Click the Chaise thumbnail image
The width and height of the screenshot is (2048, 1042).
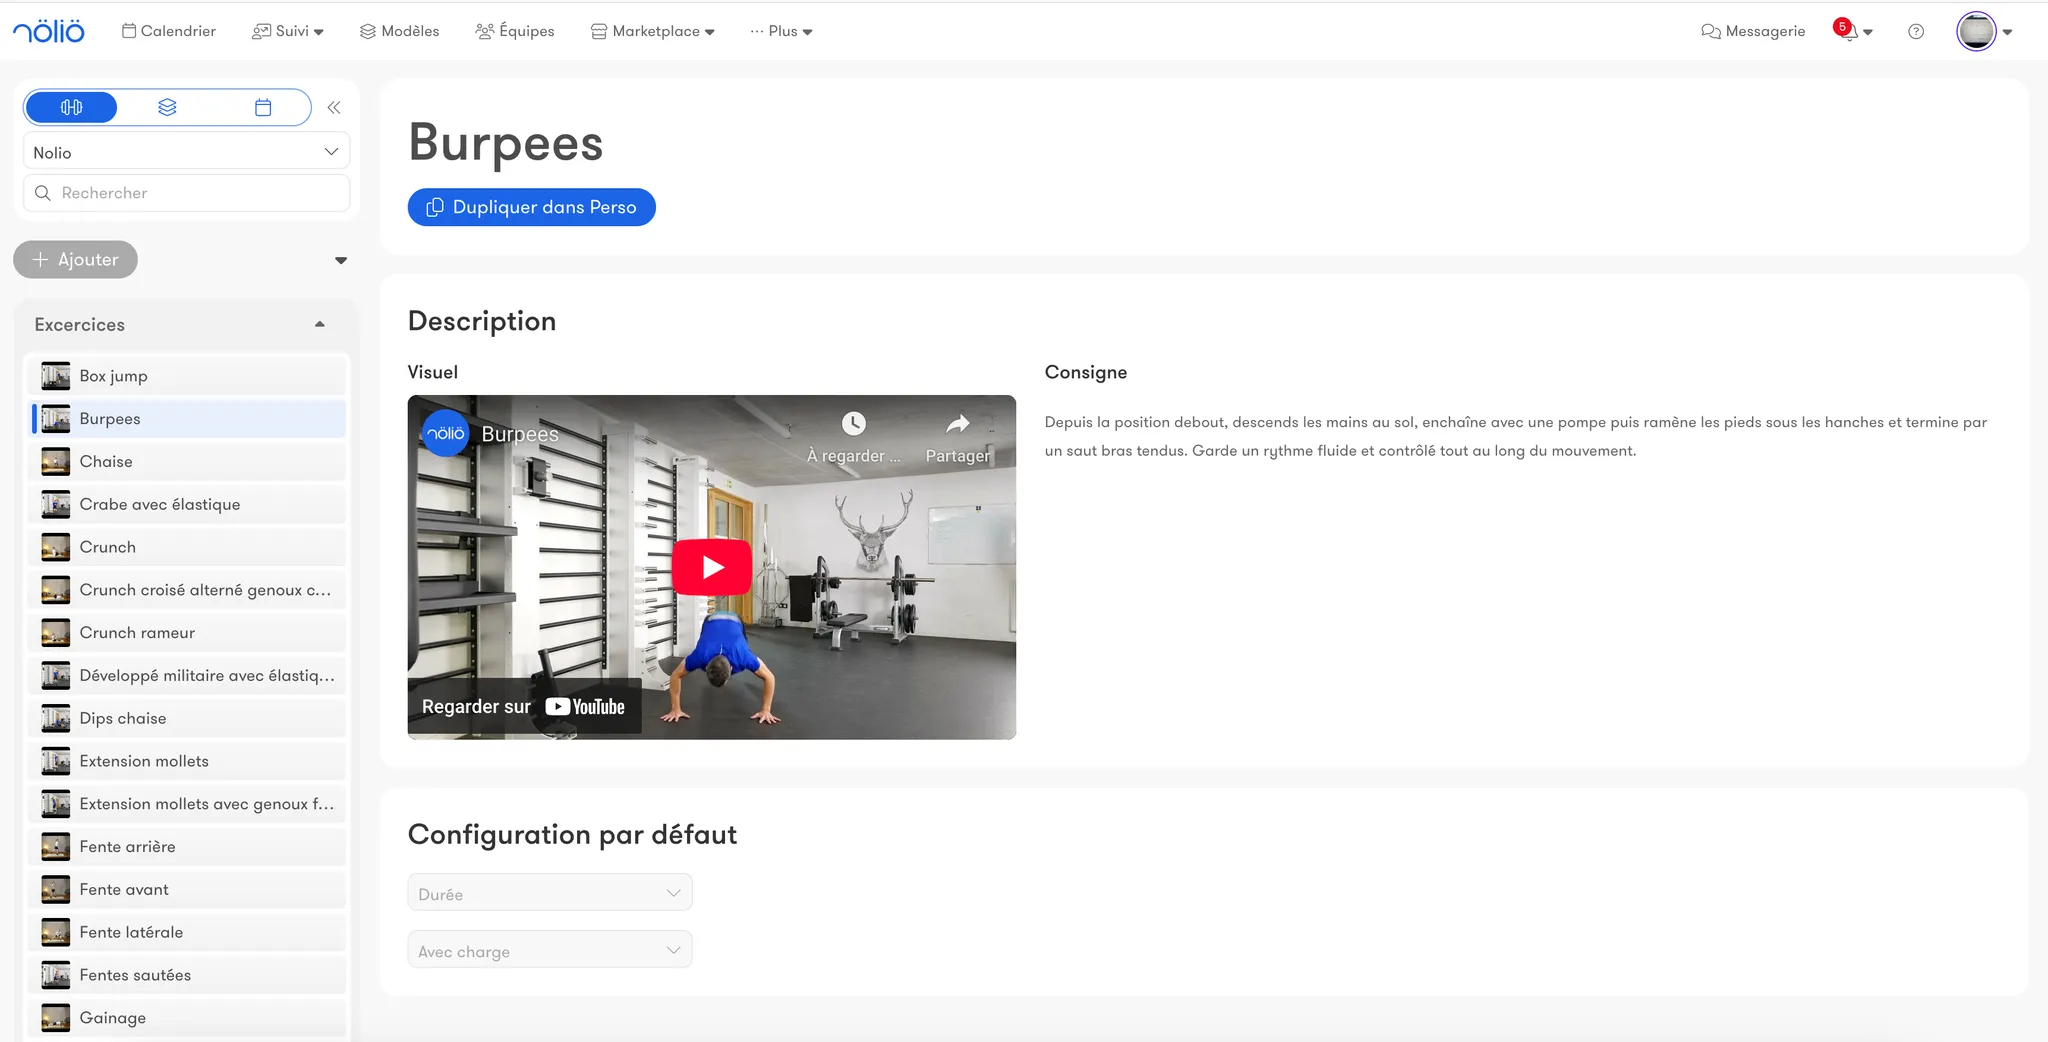click(x=56, y=461)
